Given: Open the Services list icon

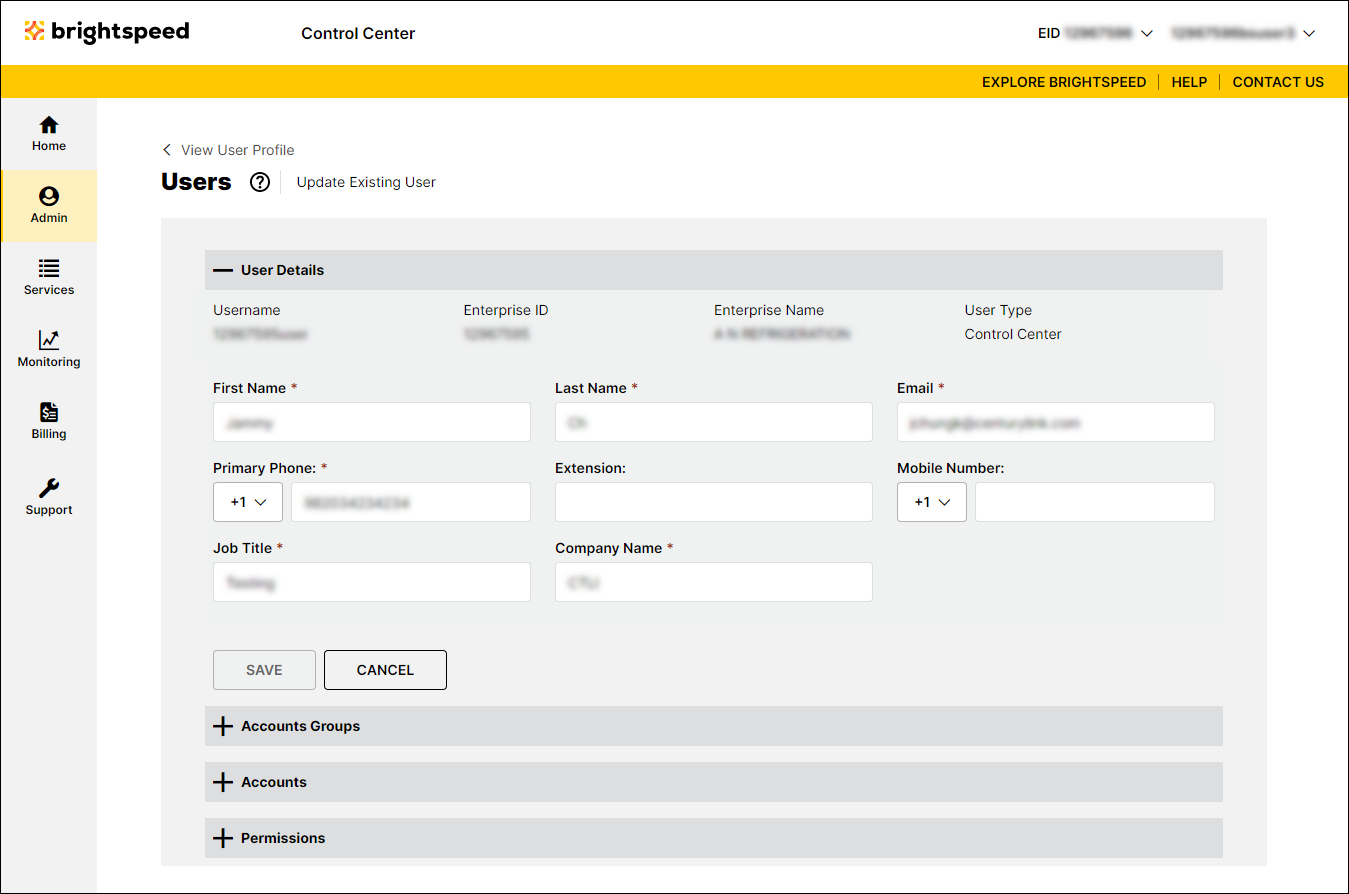Looking at the screenshot, I should [49, 268].
